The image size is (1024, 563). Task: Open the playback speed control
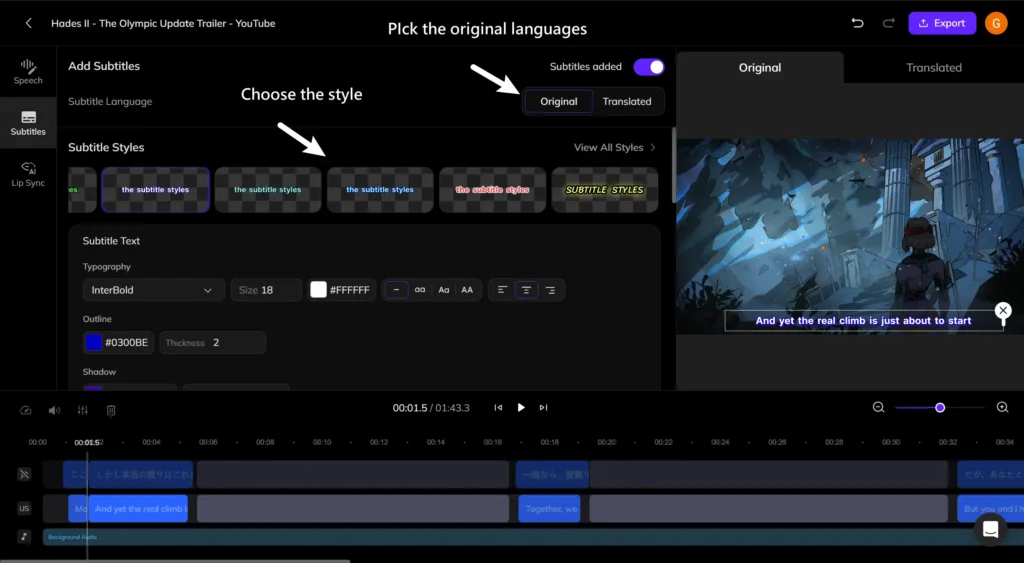point(25,410)
